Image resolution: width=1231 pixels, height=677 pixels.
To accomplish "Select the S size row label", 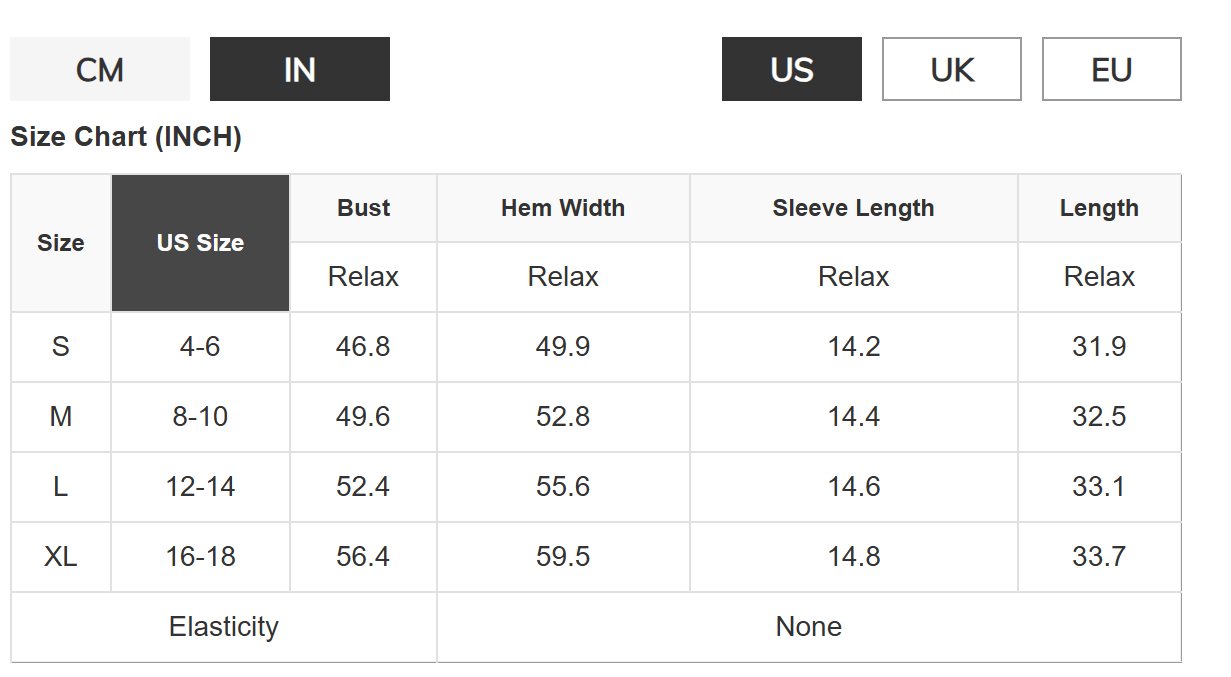I will click(x=61, y=347).
